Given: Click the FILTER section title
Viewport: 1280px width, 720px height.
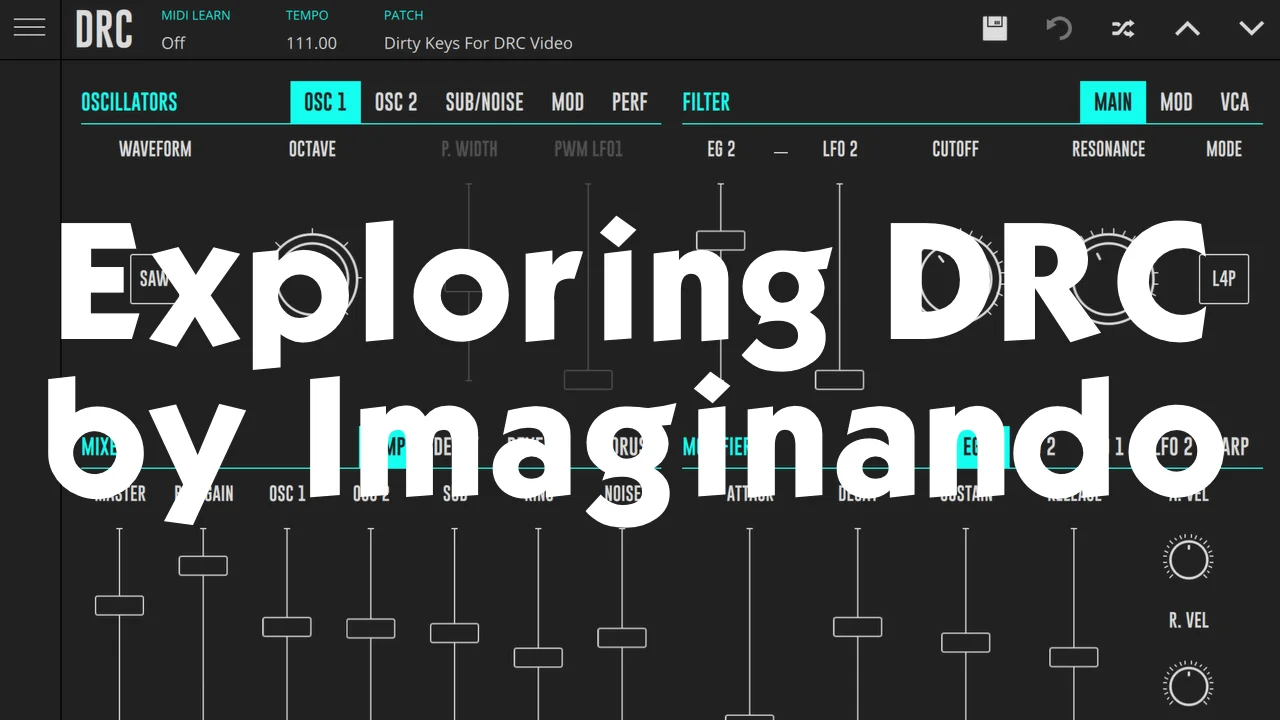Looking at the screenshot, I should 706,102.
